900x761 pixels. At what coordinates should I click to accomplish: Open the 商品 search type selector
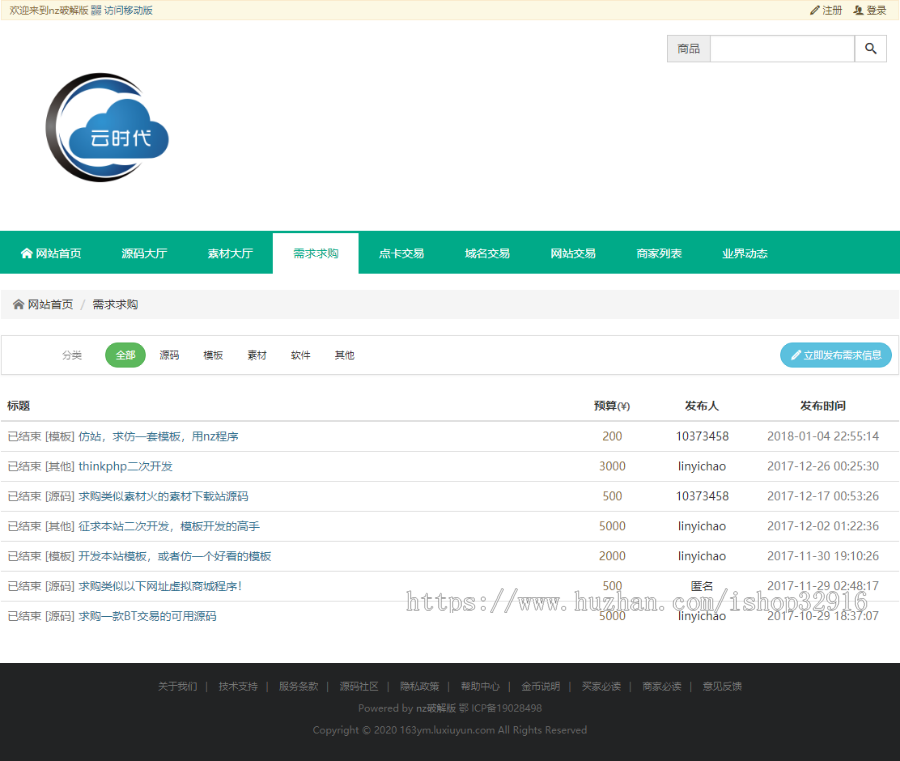pyautogui.click(x=688, y=49)
